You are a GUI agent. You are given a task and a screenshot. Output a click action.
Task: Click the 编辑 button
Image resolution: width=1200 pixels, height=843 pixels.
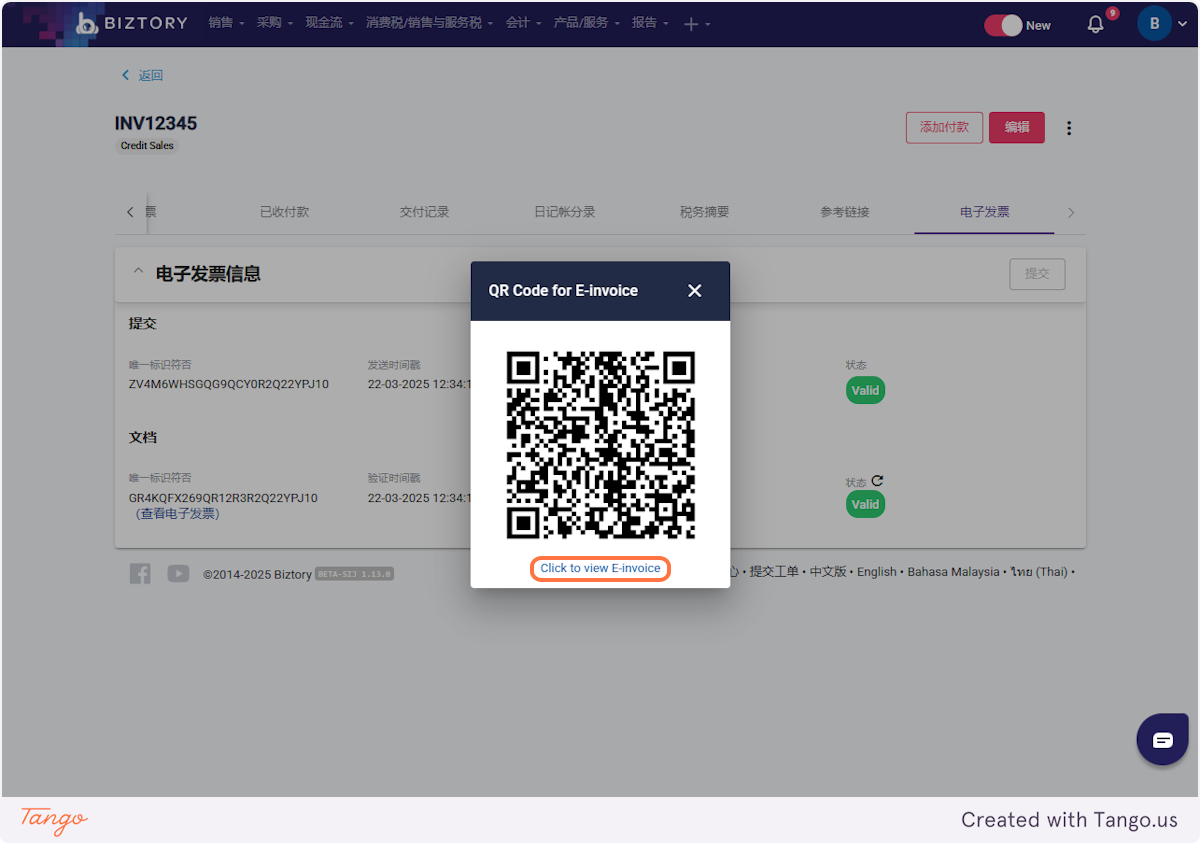tap(1017, 127)
